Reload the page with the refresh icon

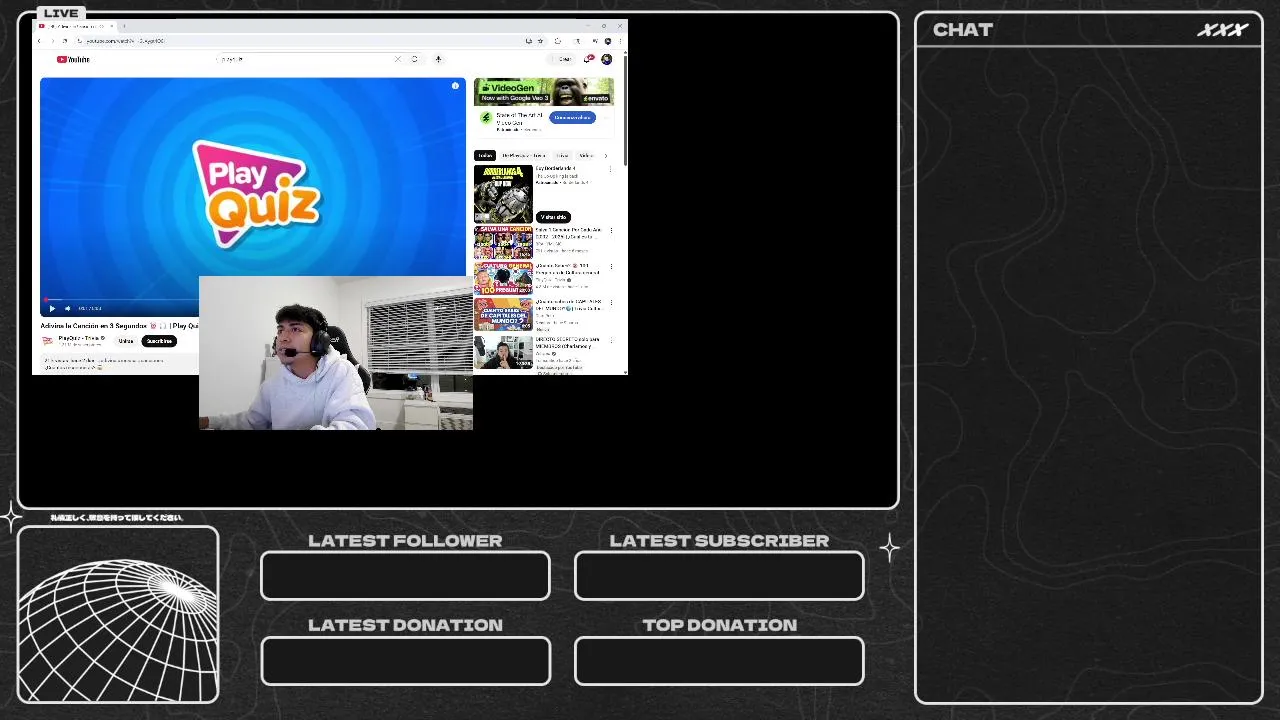[x=65, y=41]
